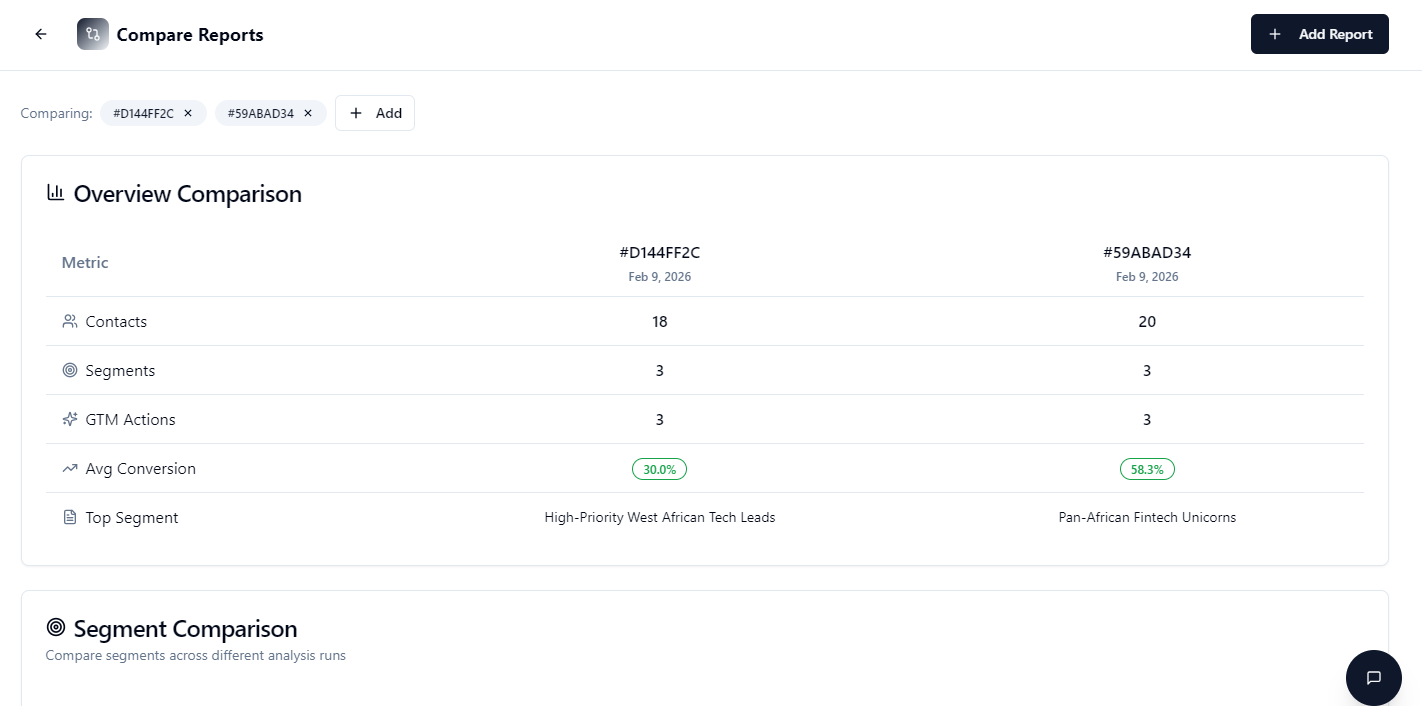
Task: Click the 30.0% conversion badge
Action: click(x=659, y=469)
